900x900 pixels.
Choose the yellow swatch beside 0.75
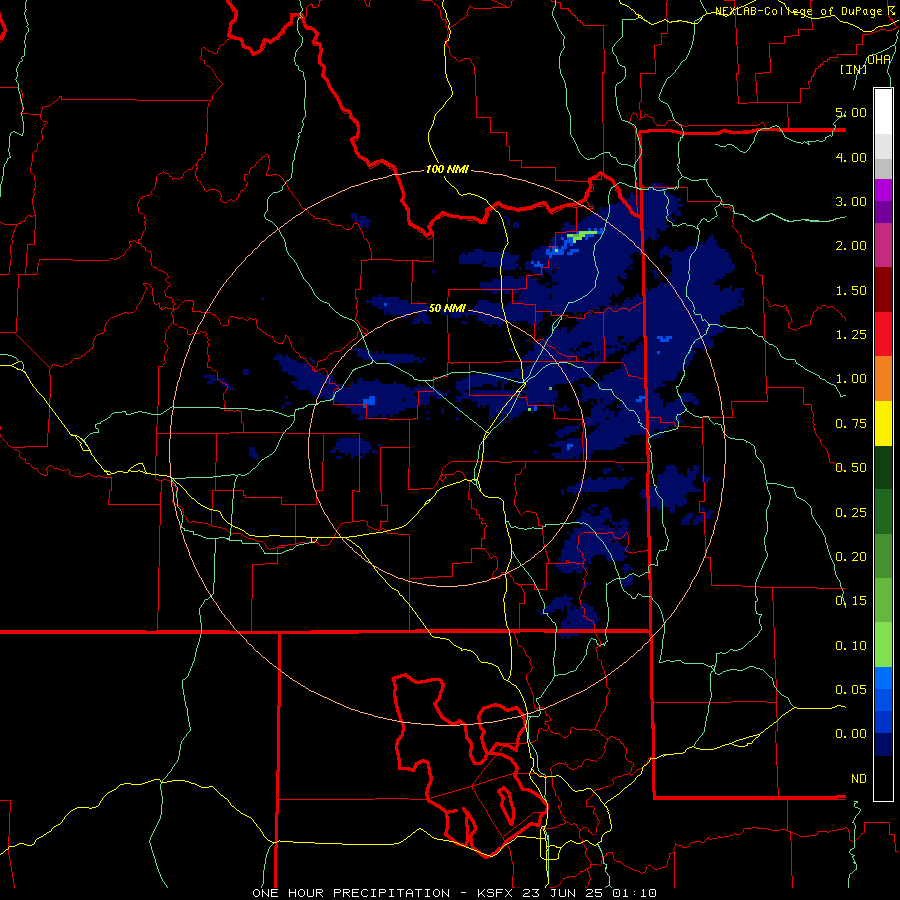pyautogui.click(x=883, y=423)
